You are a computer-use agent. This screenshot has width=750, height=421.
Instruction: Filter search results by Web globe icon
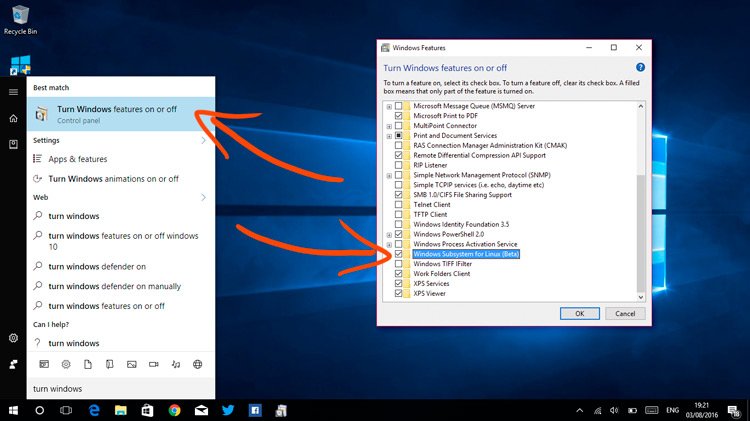197,364
